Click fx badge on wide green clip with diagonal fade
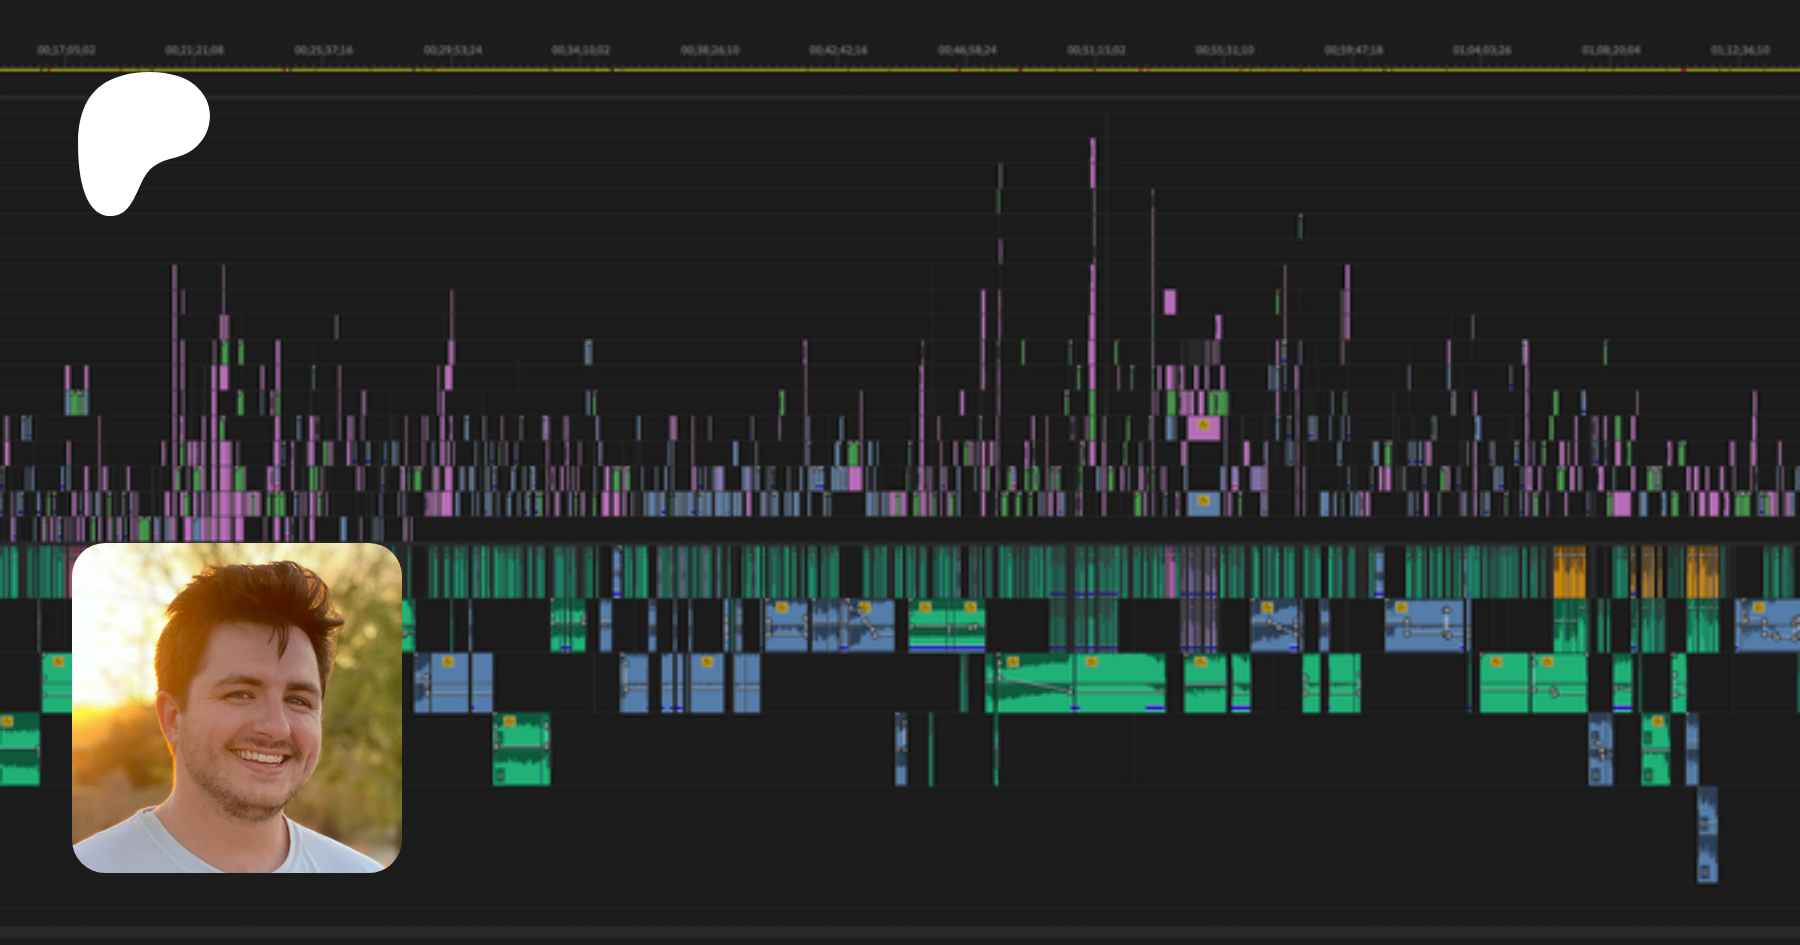Viewport: 1800px width, 945px height. (x=1012, y=662)
